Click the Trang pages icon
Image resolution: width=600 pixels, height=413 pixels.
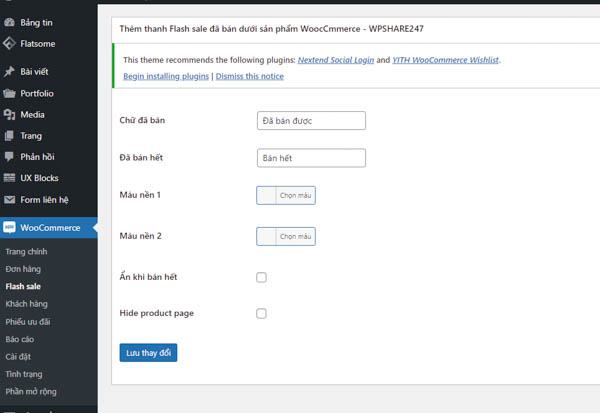coord(9,136)
